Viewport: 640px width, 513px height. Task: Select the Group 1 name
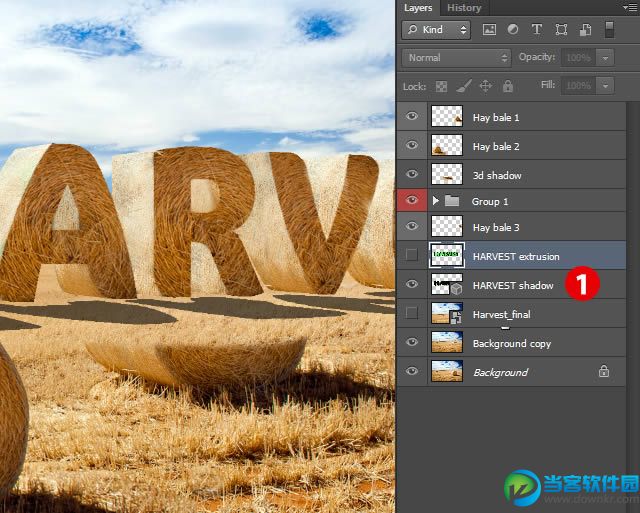pyautogui.click(x=490, y=202)
